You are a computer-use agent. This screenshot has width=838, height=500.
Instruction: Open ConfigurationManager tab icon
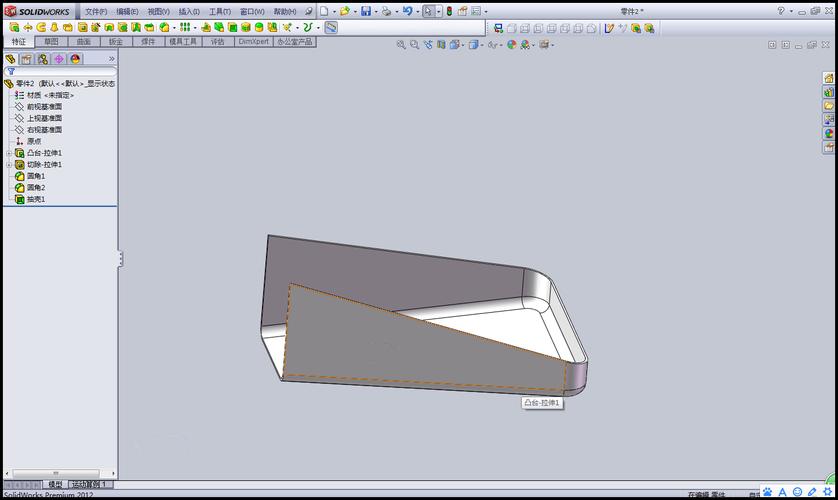click(43, 59)
